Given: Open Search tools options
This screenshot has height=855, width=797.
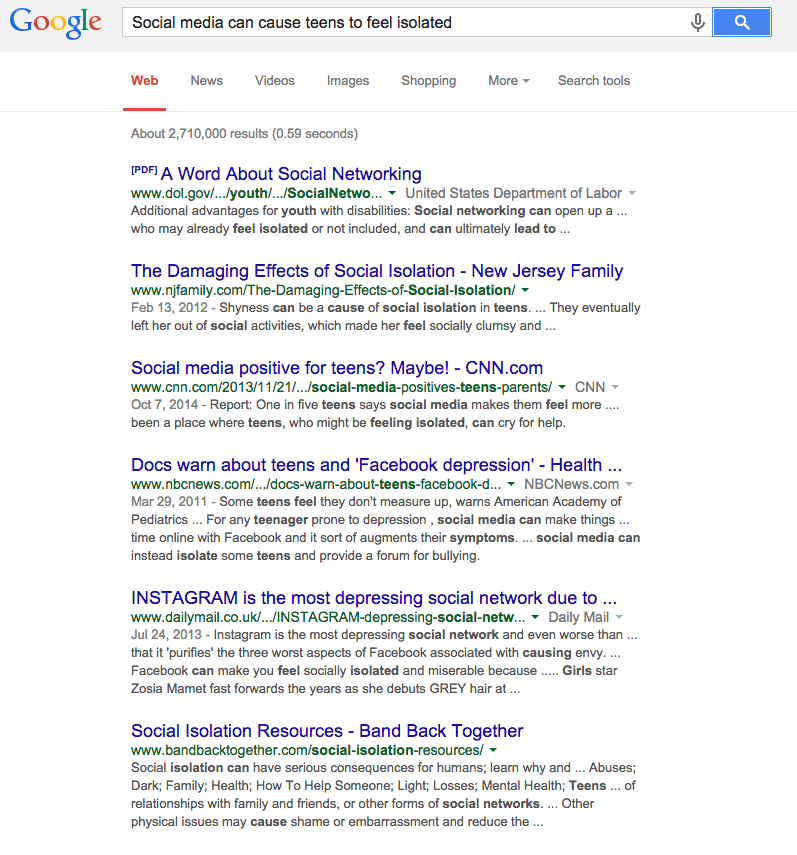Looking at the screenshot, I should coord(594,81).
